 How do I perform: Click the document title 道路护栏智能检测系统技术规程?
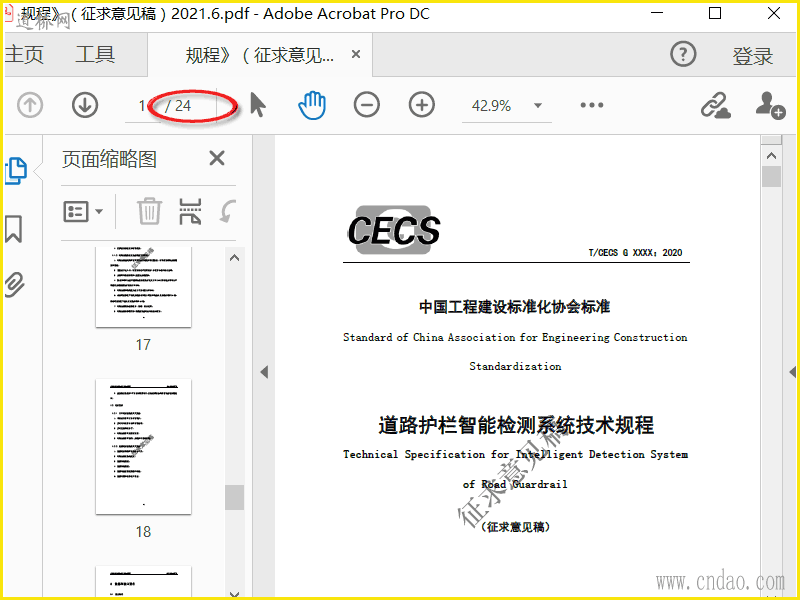pyautogui.click(x=516, y=425)
